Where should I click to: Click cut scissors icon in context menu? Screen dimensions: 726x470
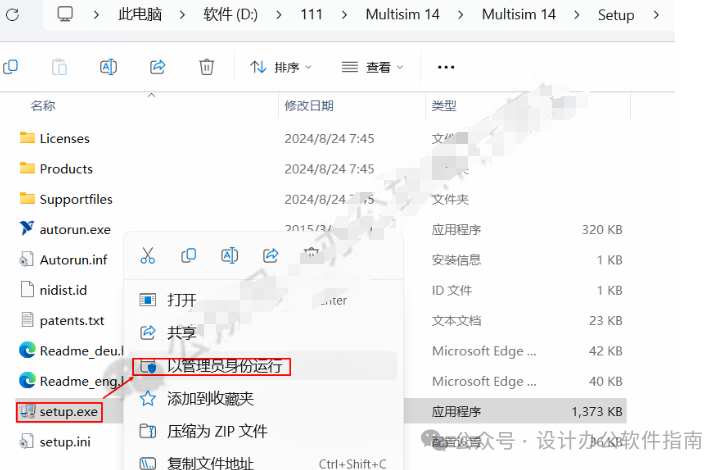[148, 256]
